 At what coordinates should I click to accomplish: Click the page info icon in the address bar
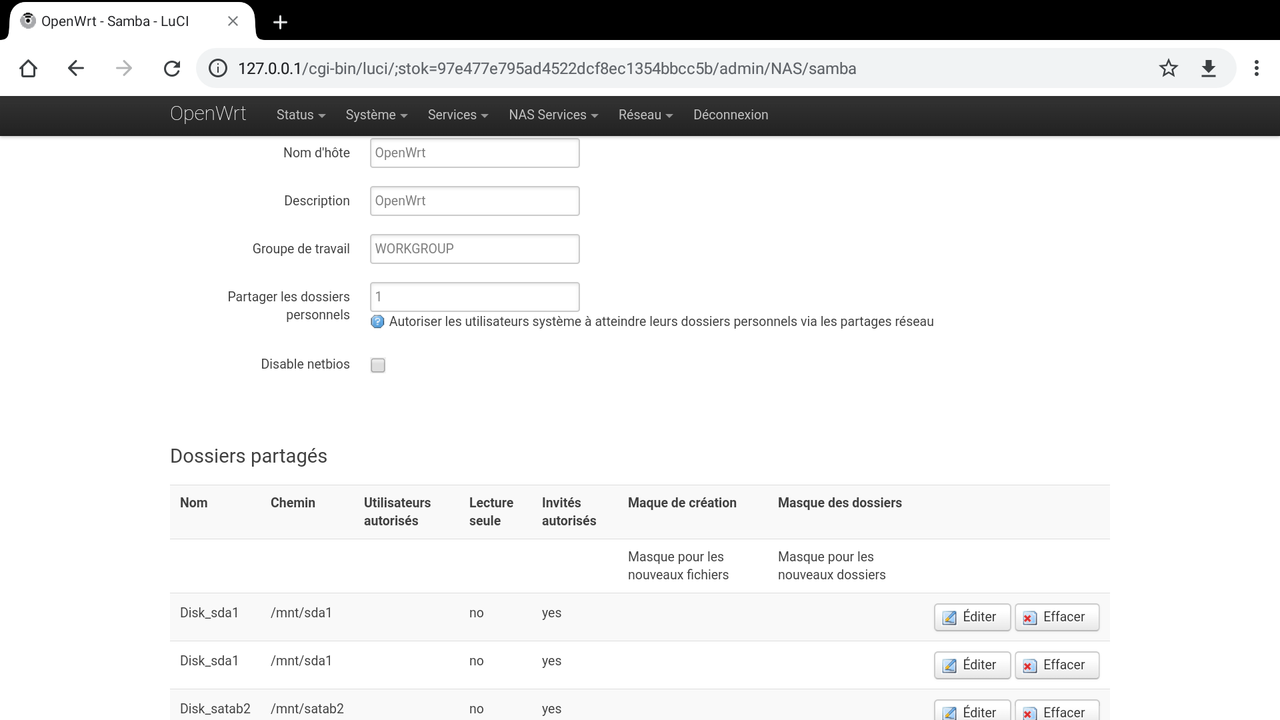tap(218, 68)
